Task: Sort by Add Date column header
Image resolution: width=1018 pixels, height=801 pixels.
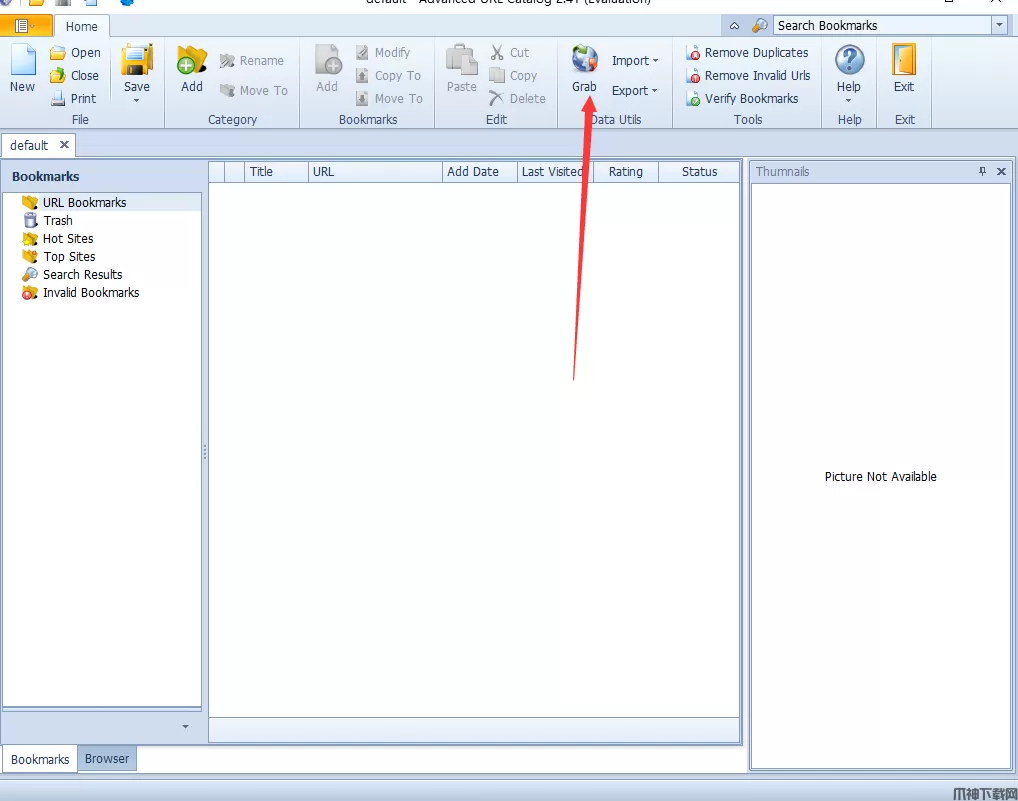Action: (x=479, y=172)
